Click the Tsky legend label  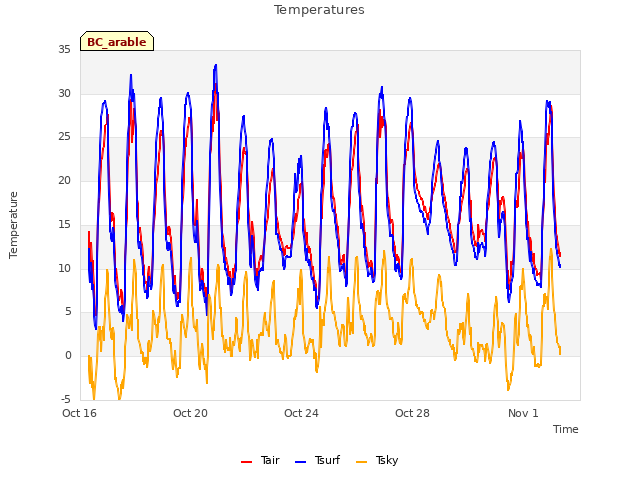click(x=387, y=460)
